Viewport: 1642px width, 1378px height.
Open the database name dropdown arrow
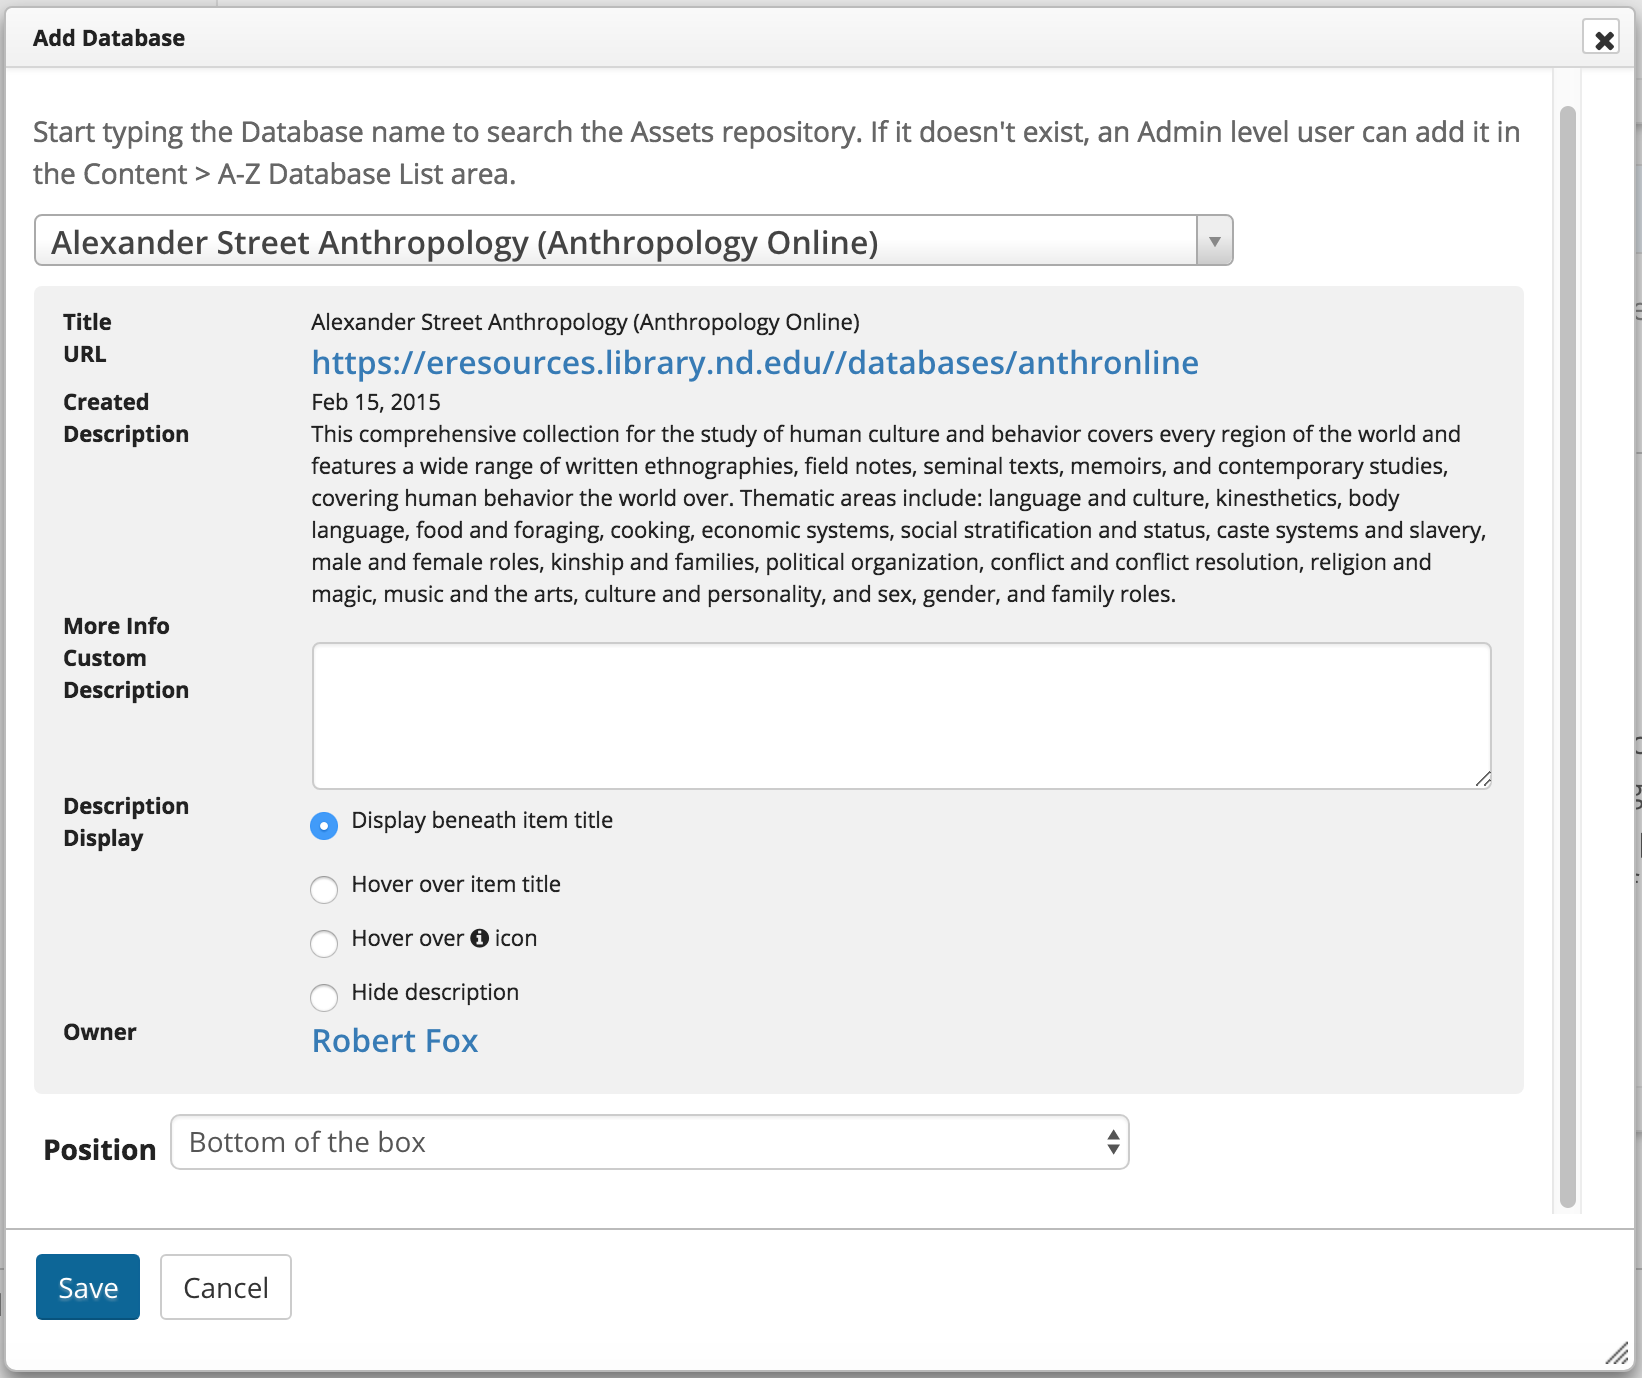1214,241
